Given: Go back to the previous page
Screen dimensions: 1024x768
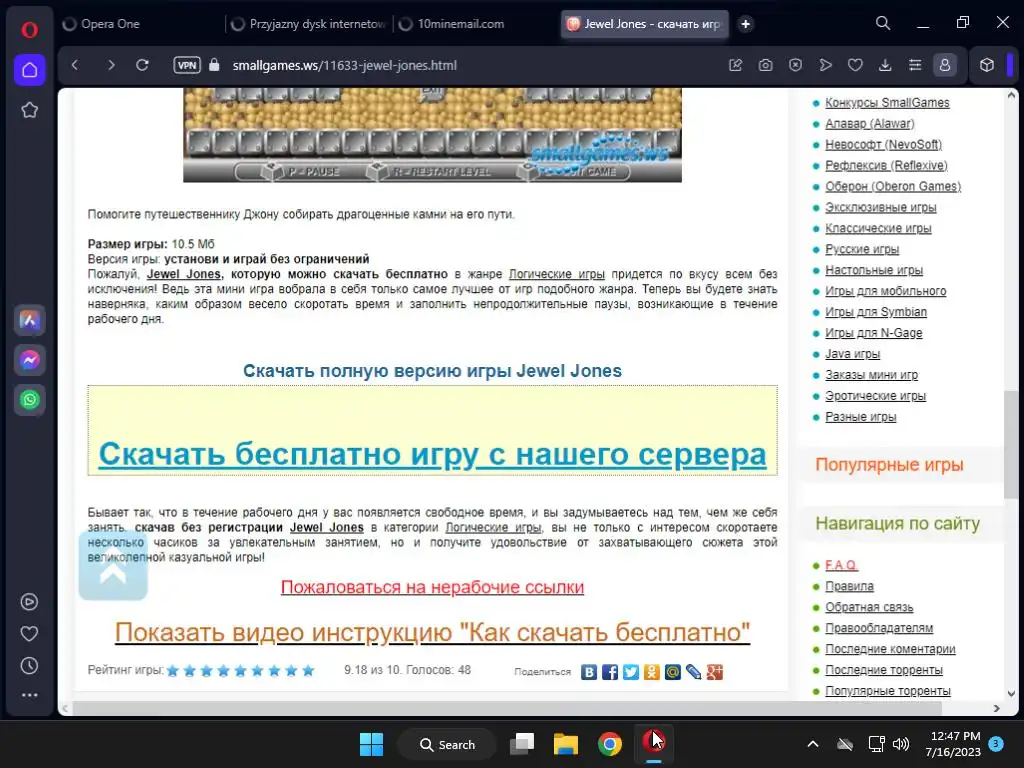Looking at the screenshot, I should (75, 65).
